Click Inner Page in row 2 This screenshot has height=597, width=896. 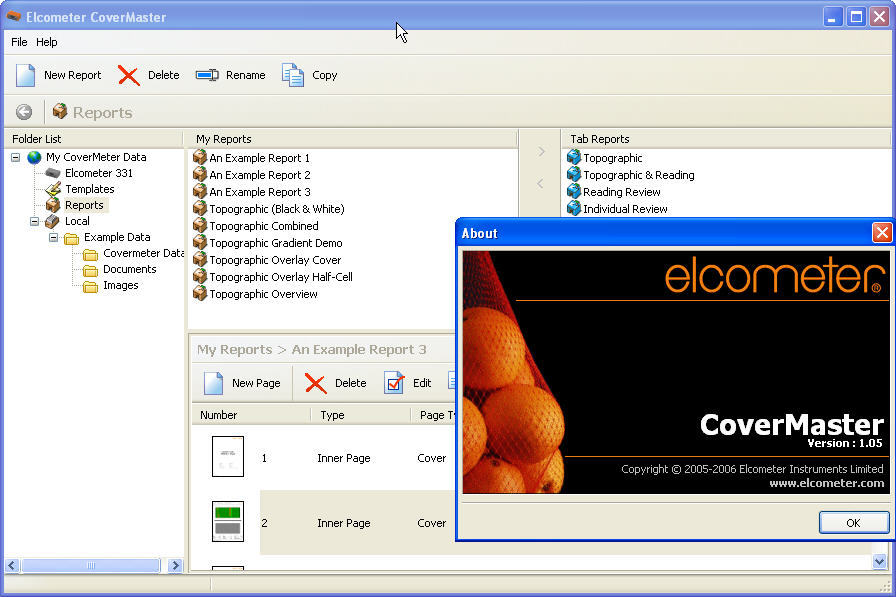(343, 523)
